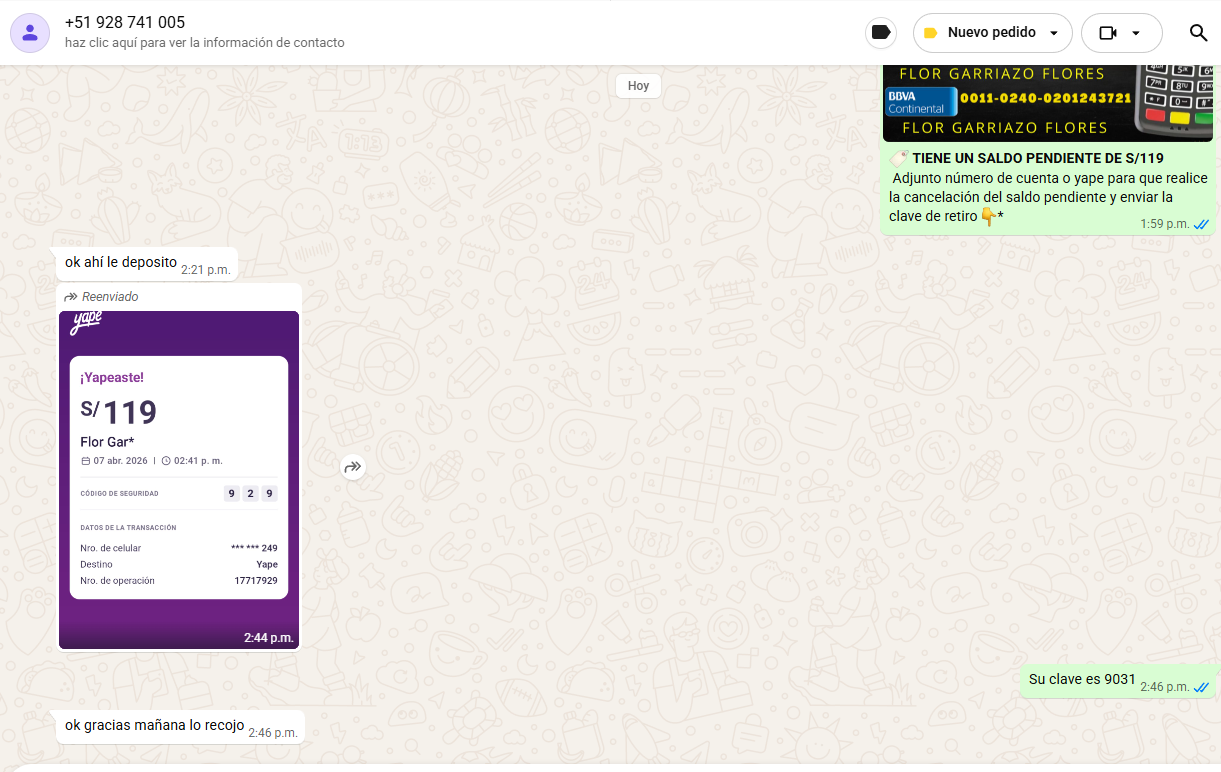Click the contact profile avatar icon

point(30,33)
